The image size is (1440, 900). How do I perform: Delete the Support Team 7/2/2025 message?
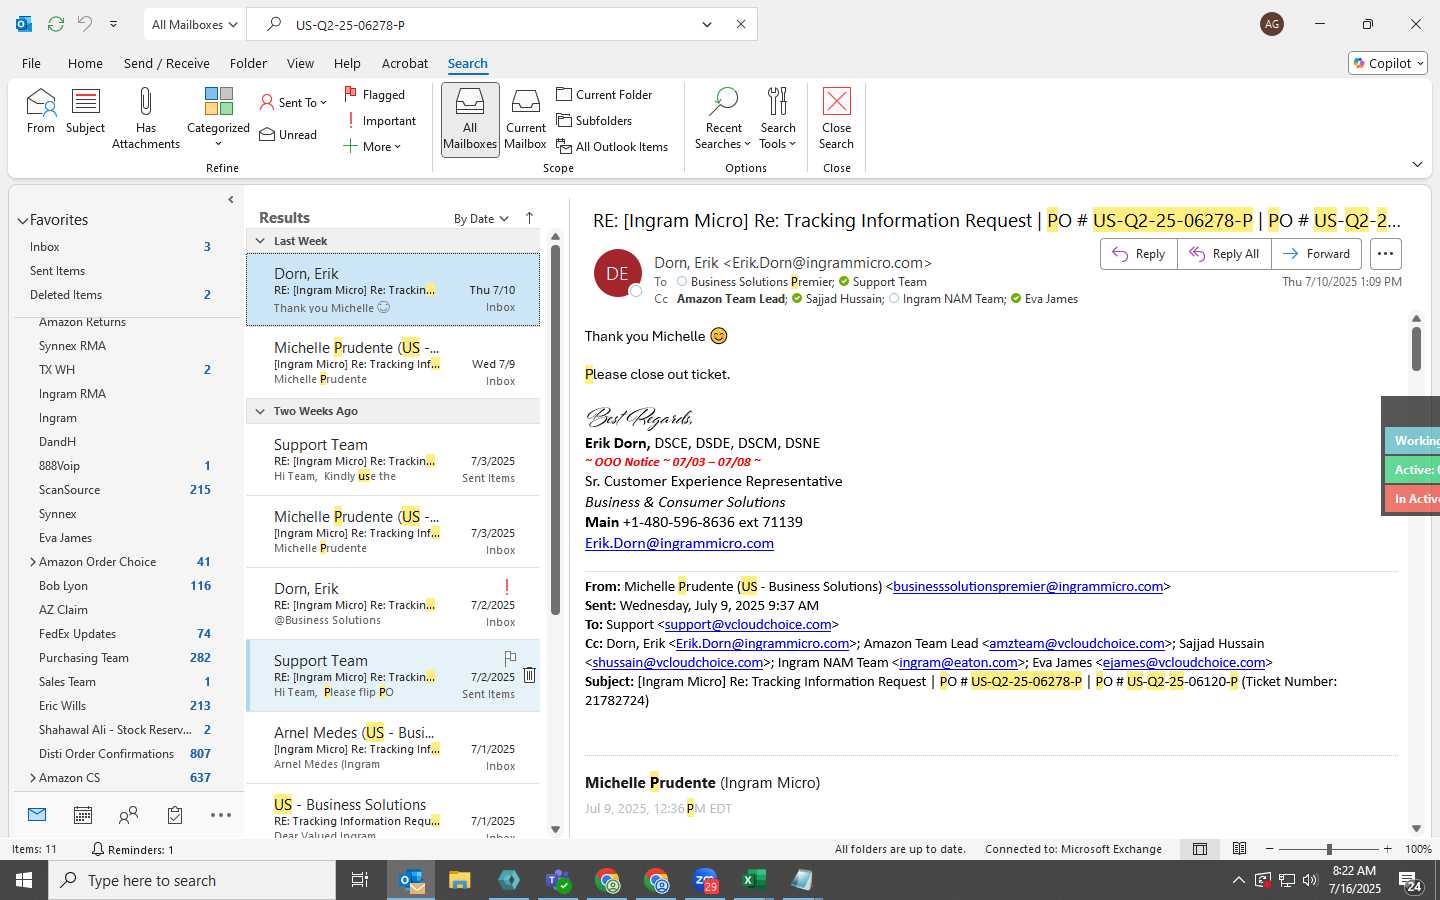click(529, 675)
